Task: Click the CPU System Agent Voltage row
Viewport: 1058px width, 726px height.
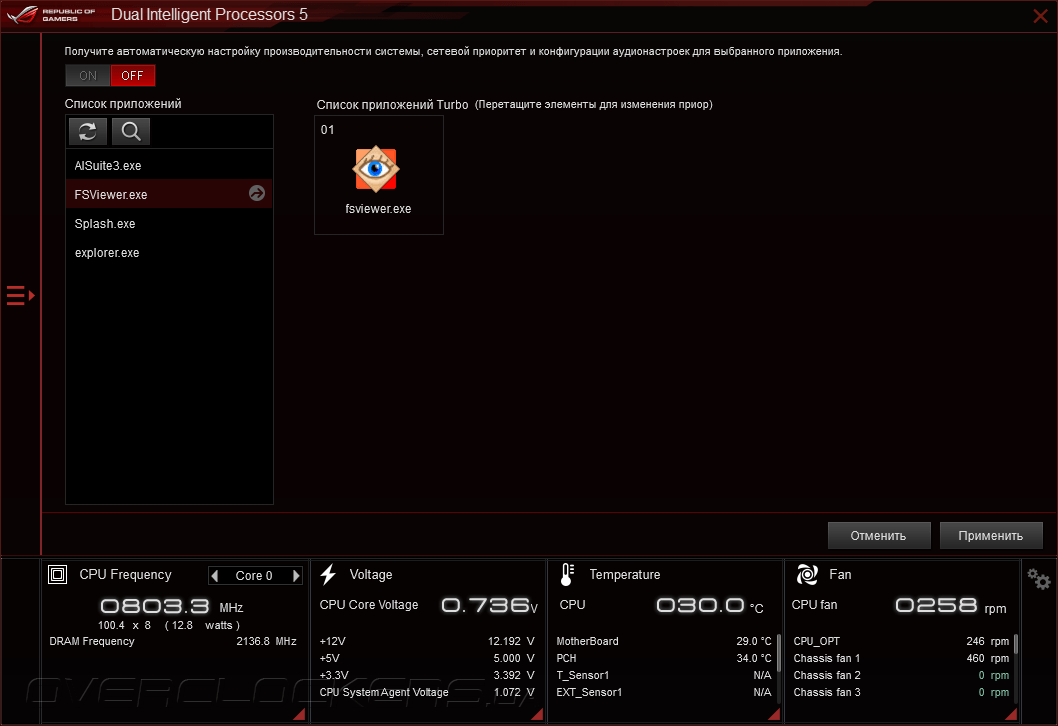Action: 427,692
